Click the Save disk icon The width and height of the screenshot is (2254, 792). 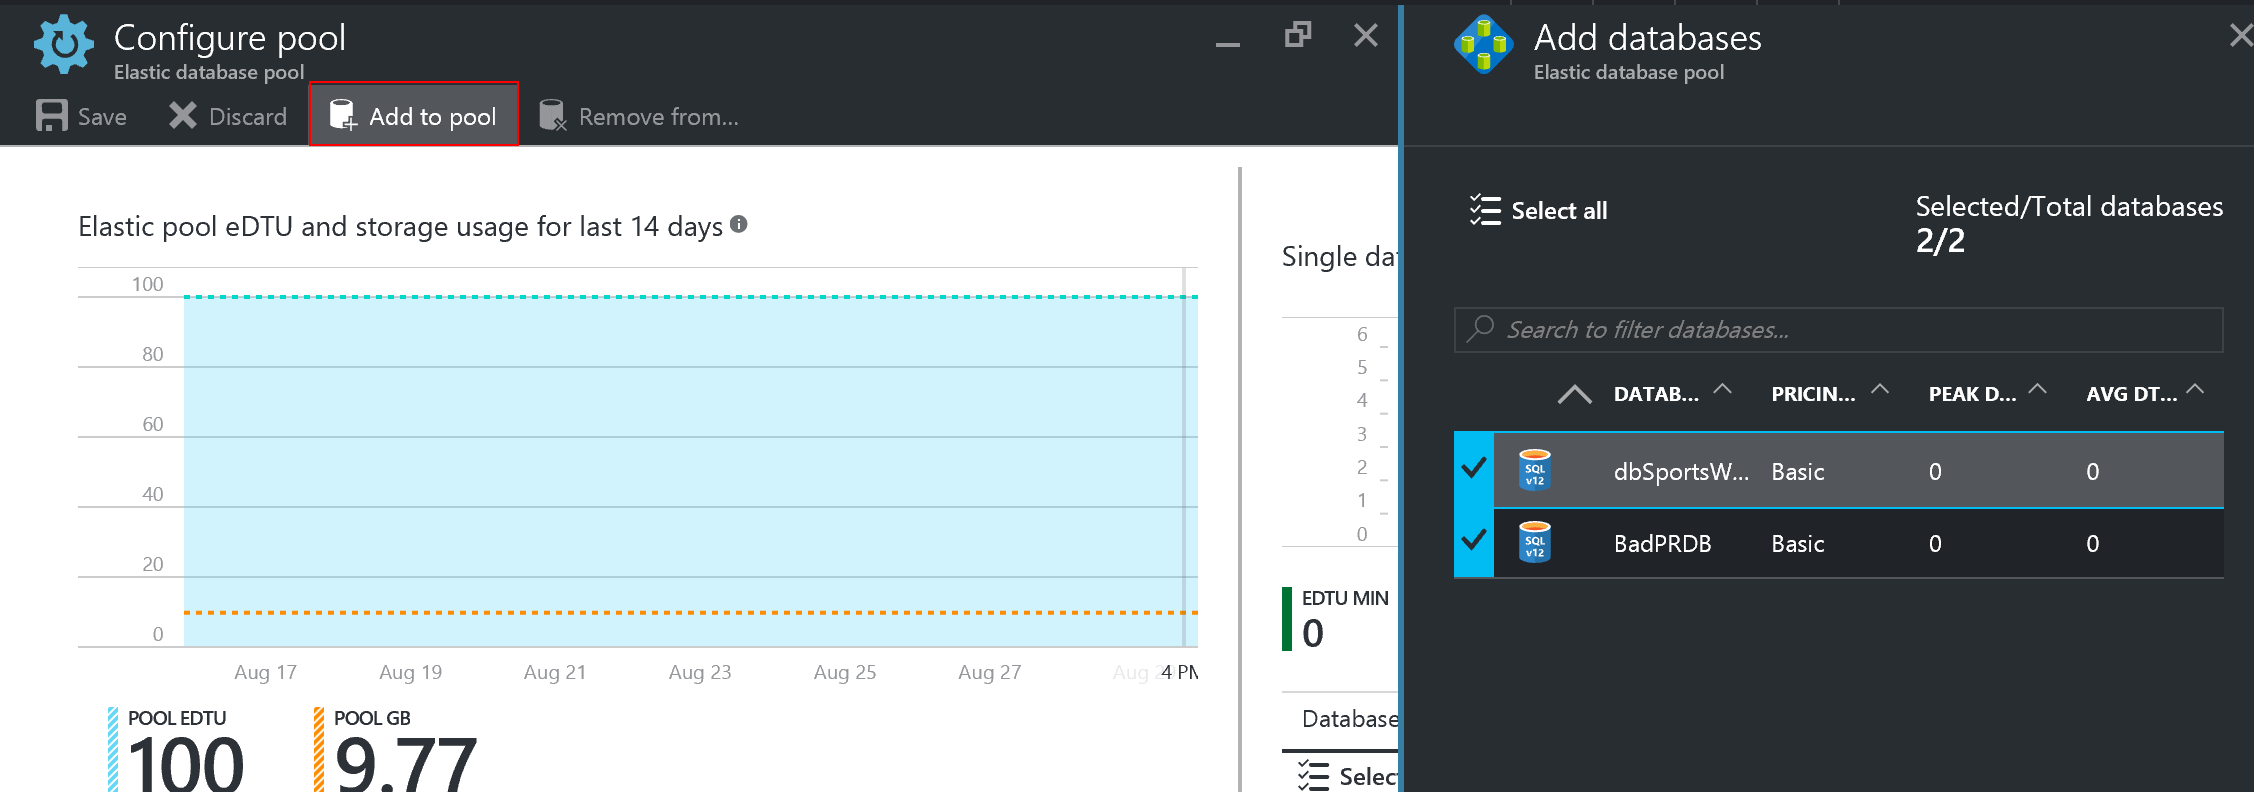[x=51, y=116]
